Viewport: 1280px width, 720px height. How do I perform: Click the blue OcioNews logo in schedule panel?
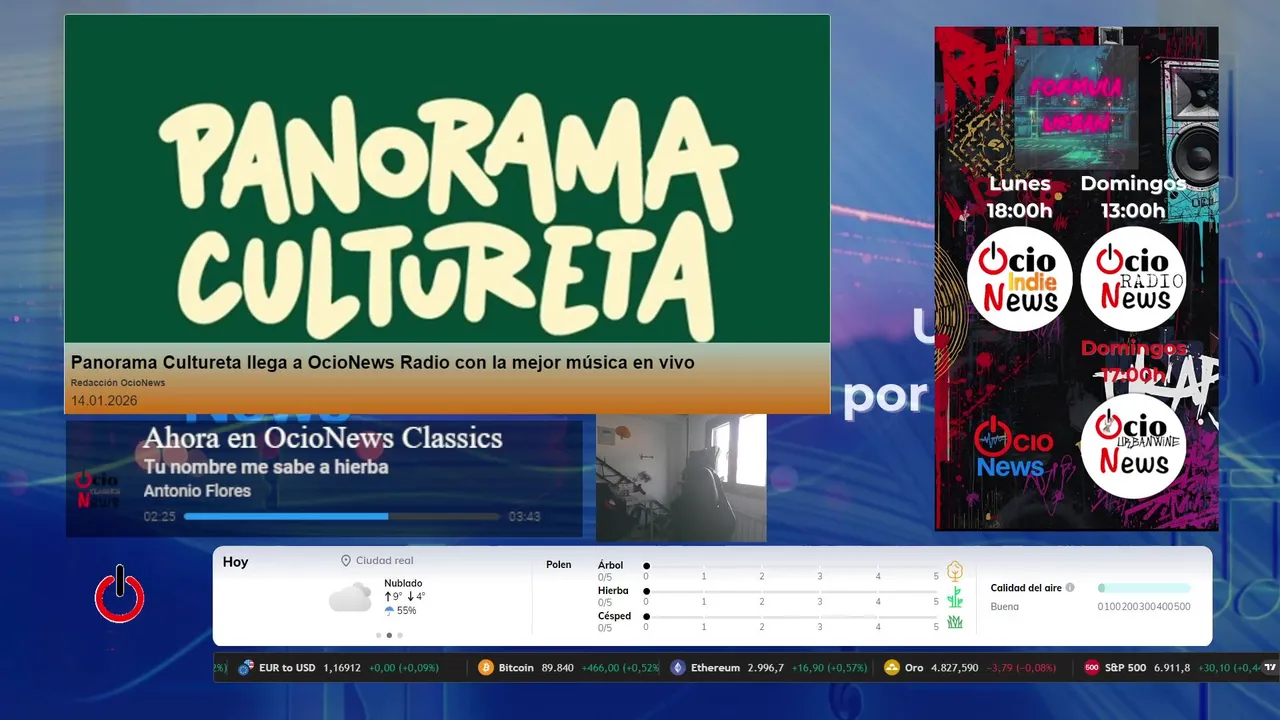tap(1014, 445)
